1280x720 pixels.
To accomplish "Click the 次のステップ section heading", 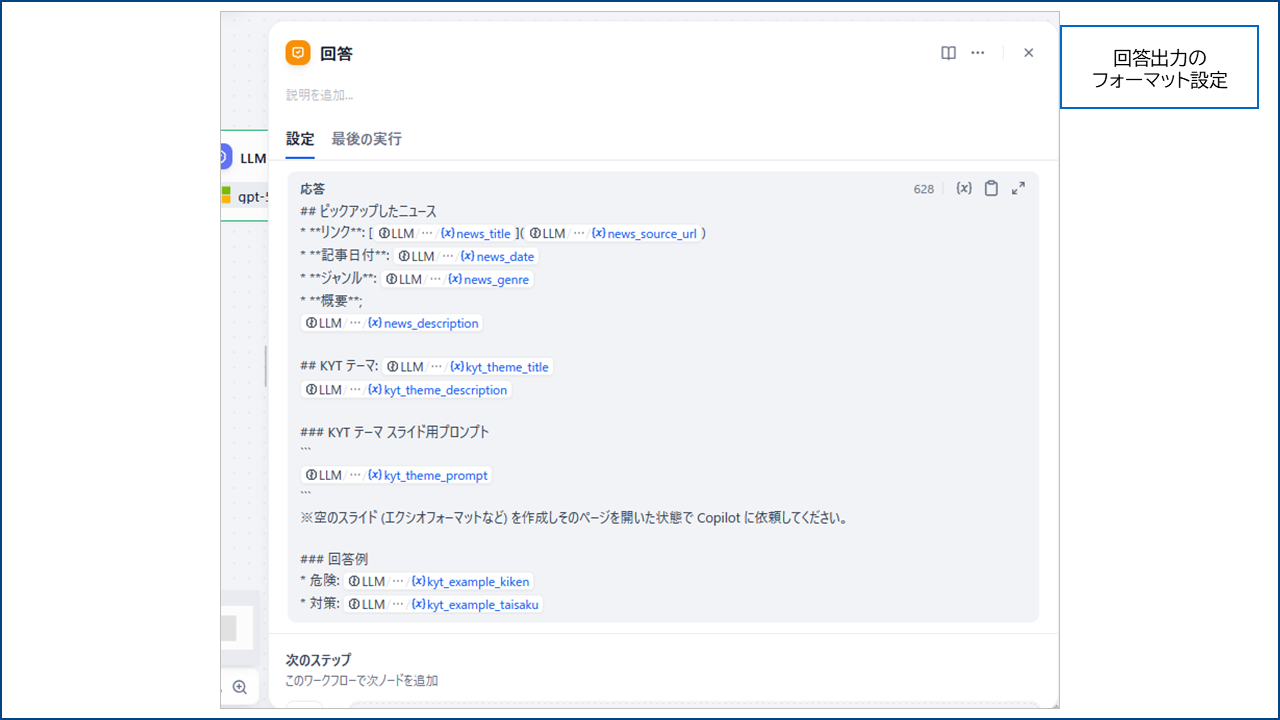I will coord(318,660).
